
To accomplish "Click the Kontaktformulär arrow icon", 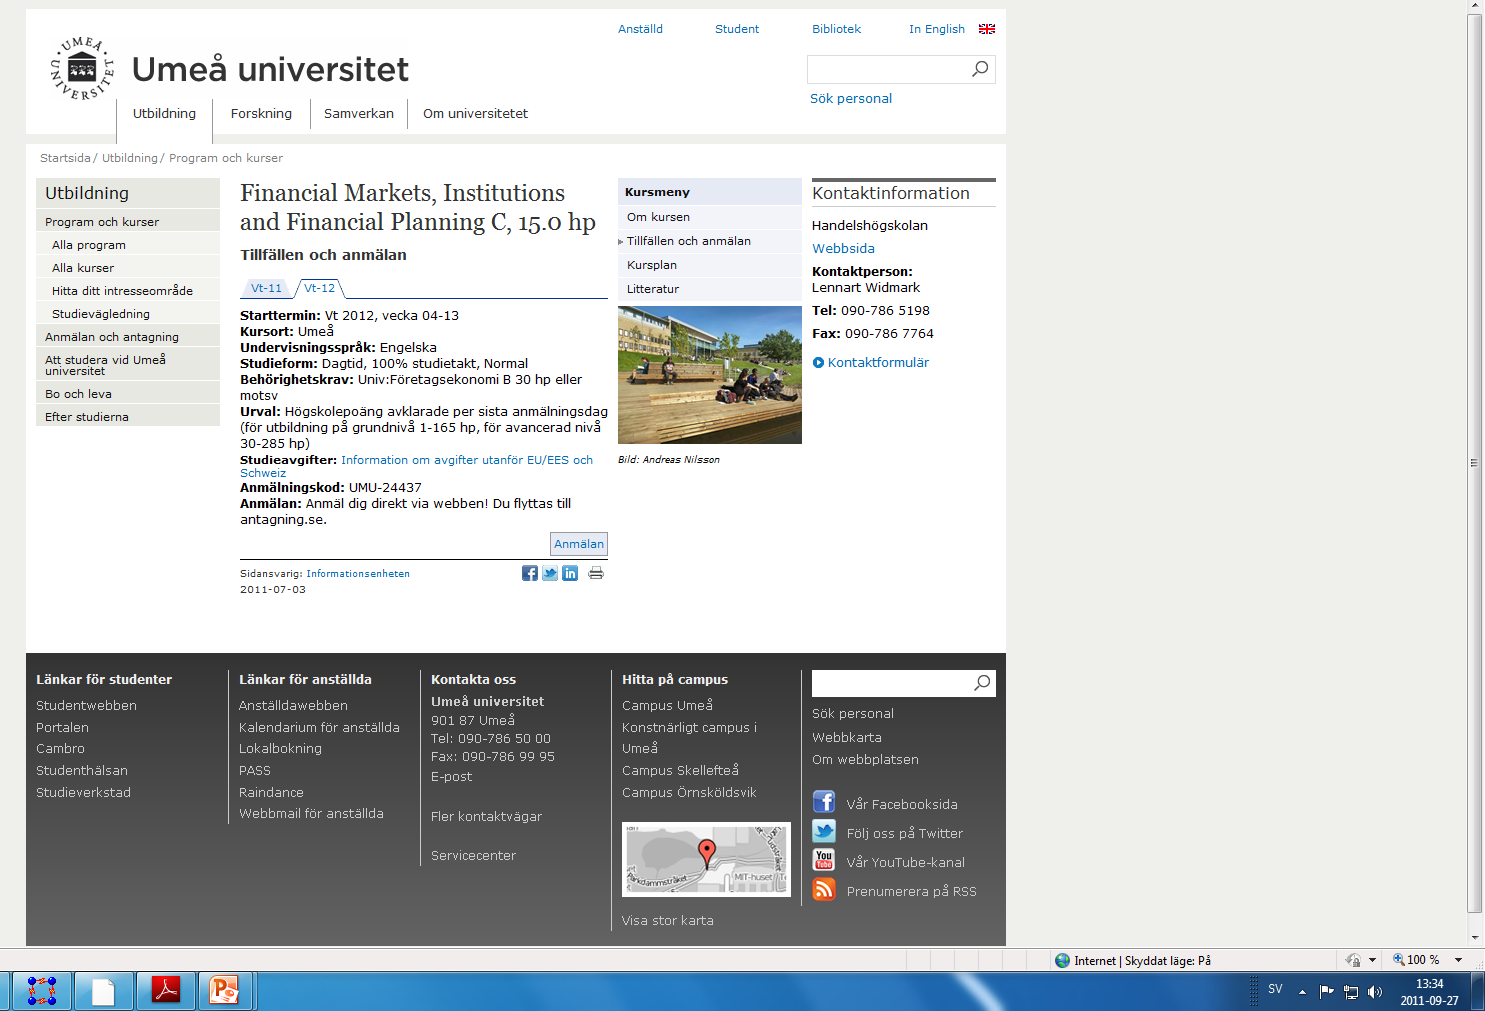I will tap(818, 363).
